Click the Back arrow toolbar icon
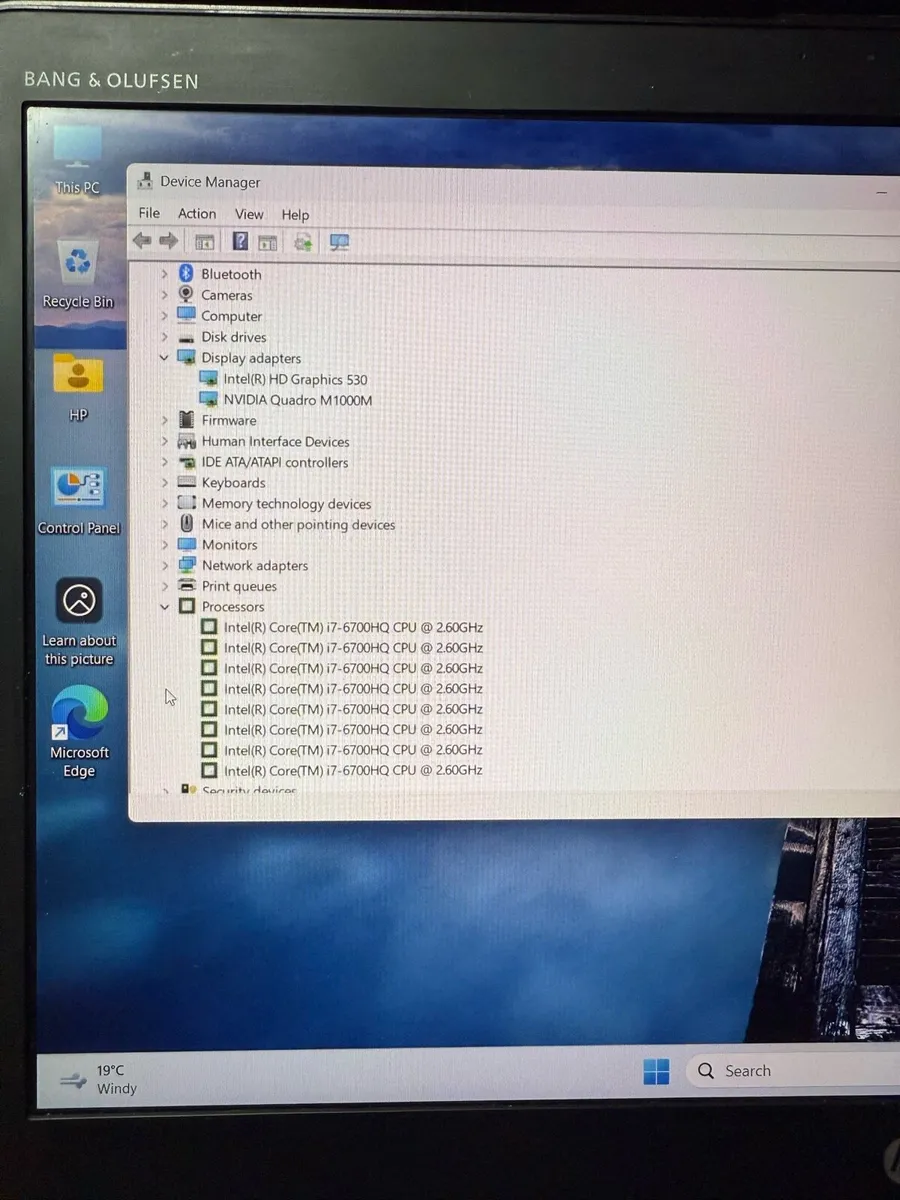The height and width of the screenshot is (1200, 900). coord(142,241)
